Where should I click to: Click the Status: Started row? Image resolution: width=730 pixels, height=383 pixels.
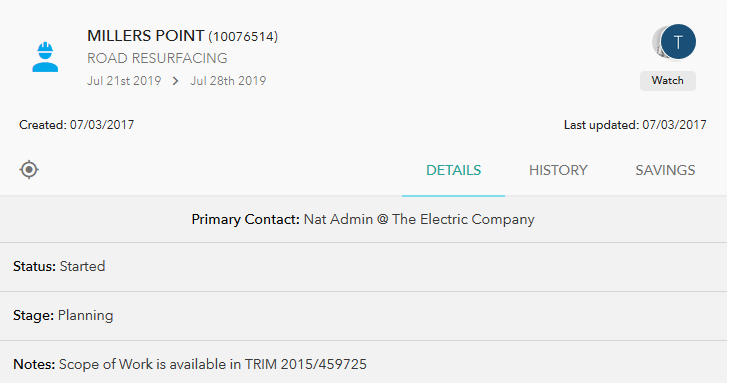(x=363, y=267)
